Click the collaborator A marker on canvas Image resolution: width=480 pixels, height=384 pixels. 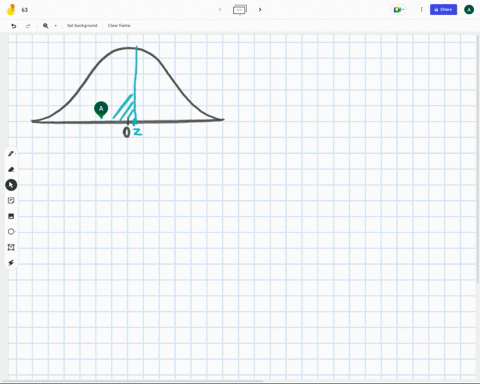(x=101, y=109)
